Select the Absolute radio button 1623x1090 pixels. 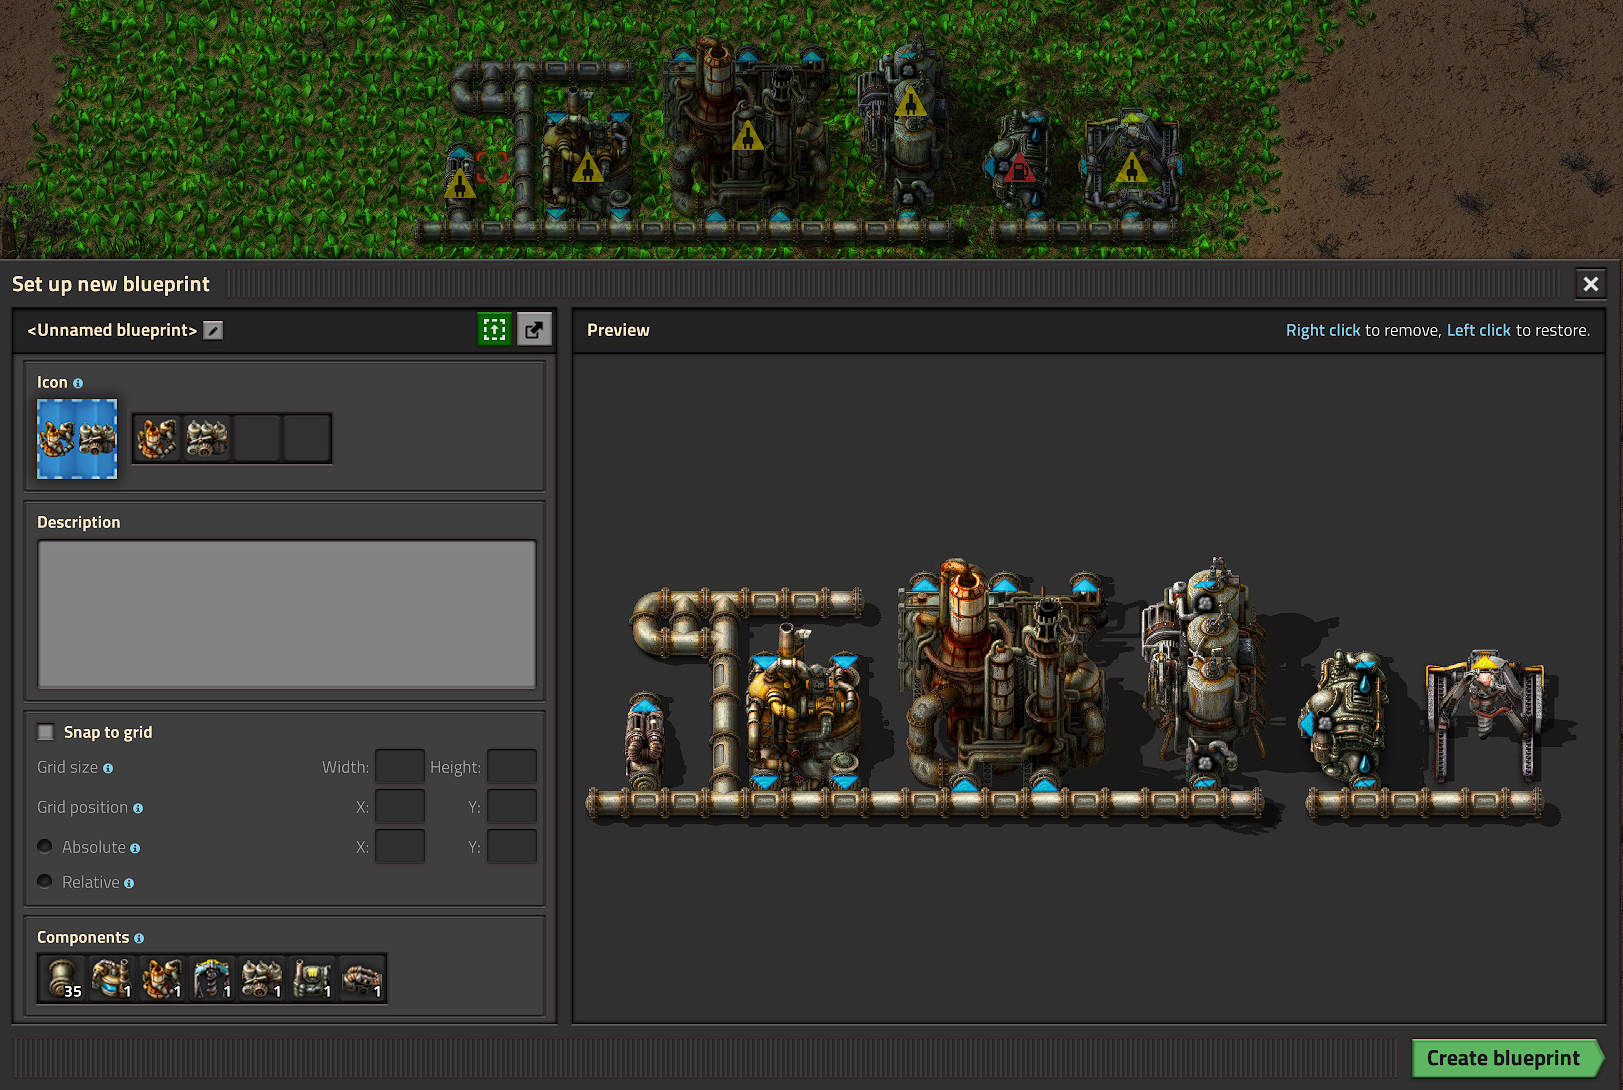tap(45, 846)
